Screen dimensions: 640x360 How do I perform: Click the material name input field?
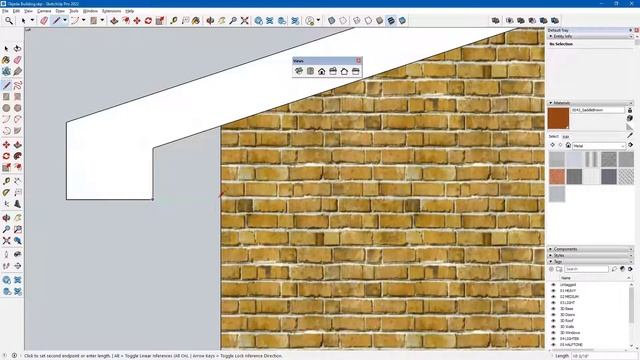(598, 110)
